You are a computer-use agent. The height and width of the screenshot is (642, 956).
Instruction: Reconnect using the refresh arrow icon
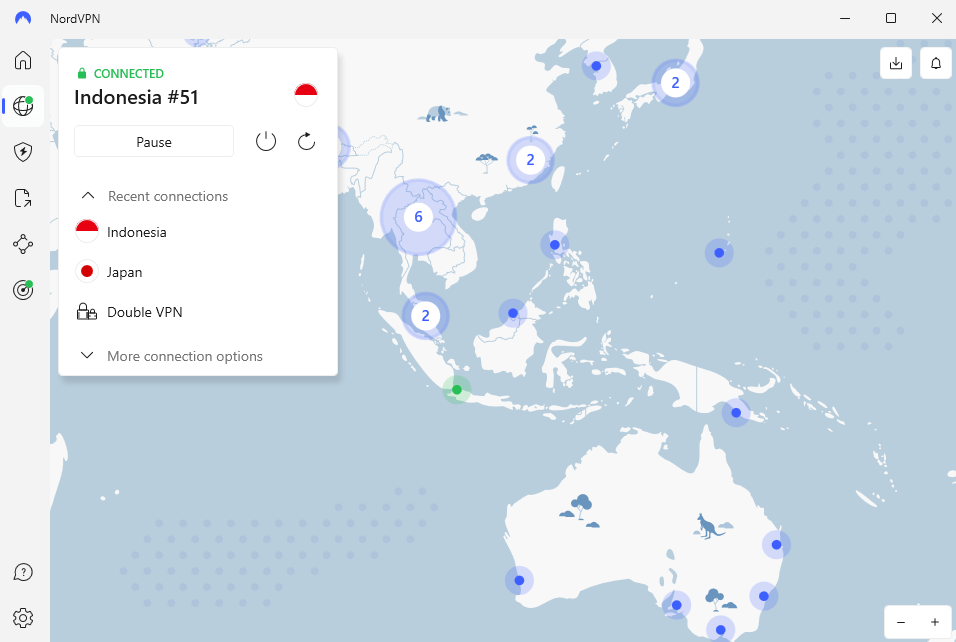click(306, 141)
